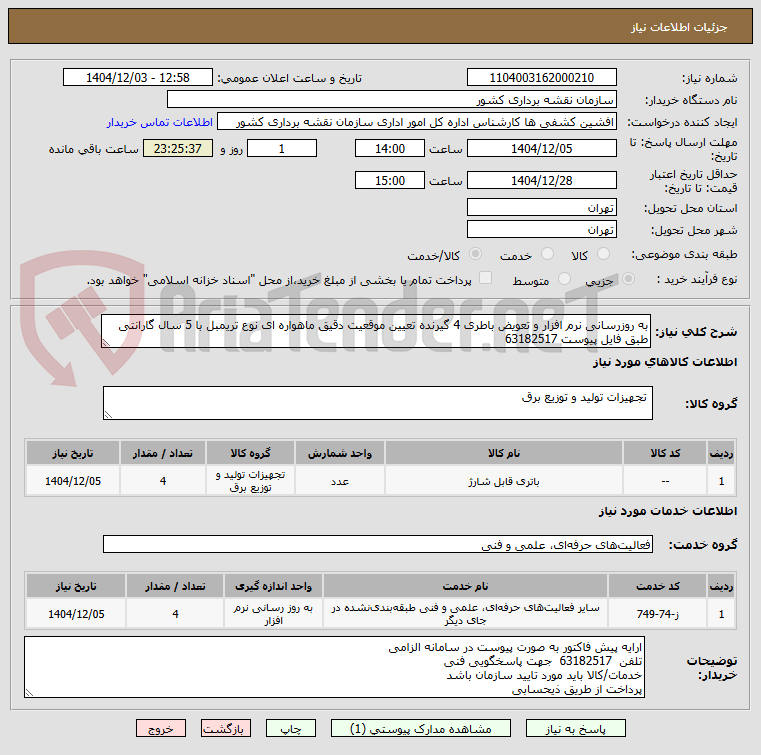Screen dimensions: 761x755
Task: Click the remaining time 23:25:37 field
Action: pyautogui.click(x=178, y=148)
